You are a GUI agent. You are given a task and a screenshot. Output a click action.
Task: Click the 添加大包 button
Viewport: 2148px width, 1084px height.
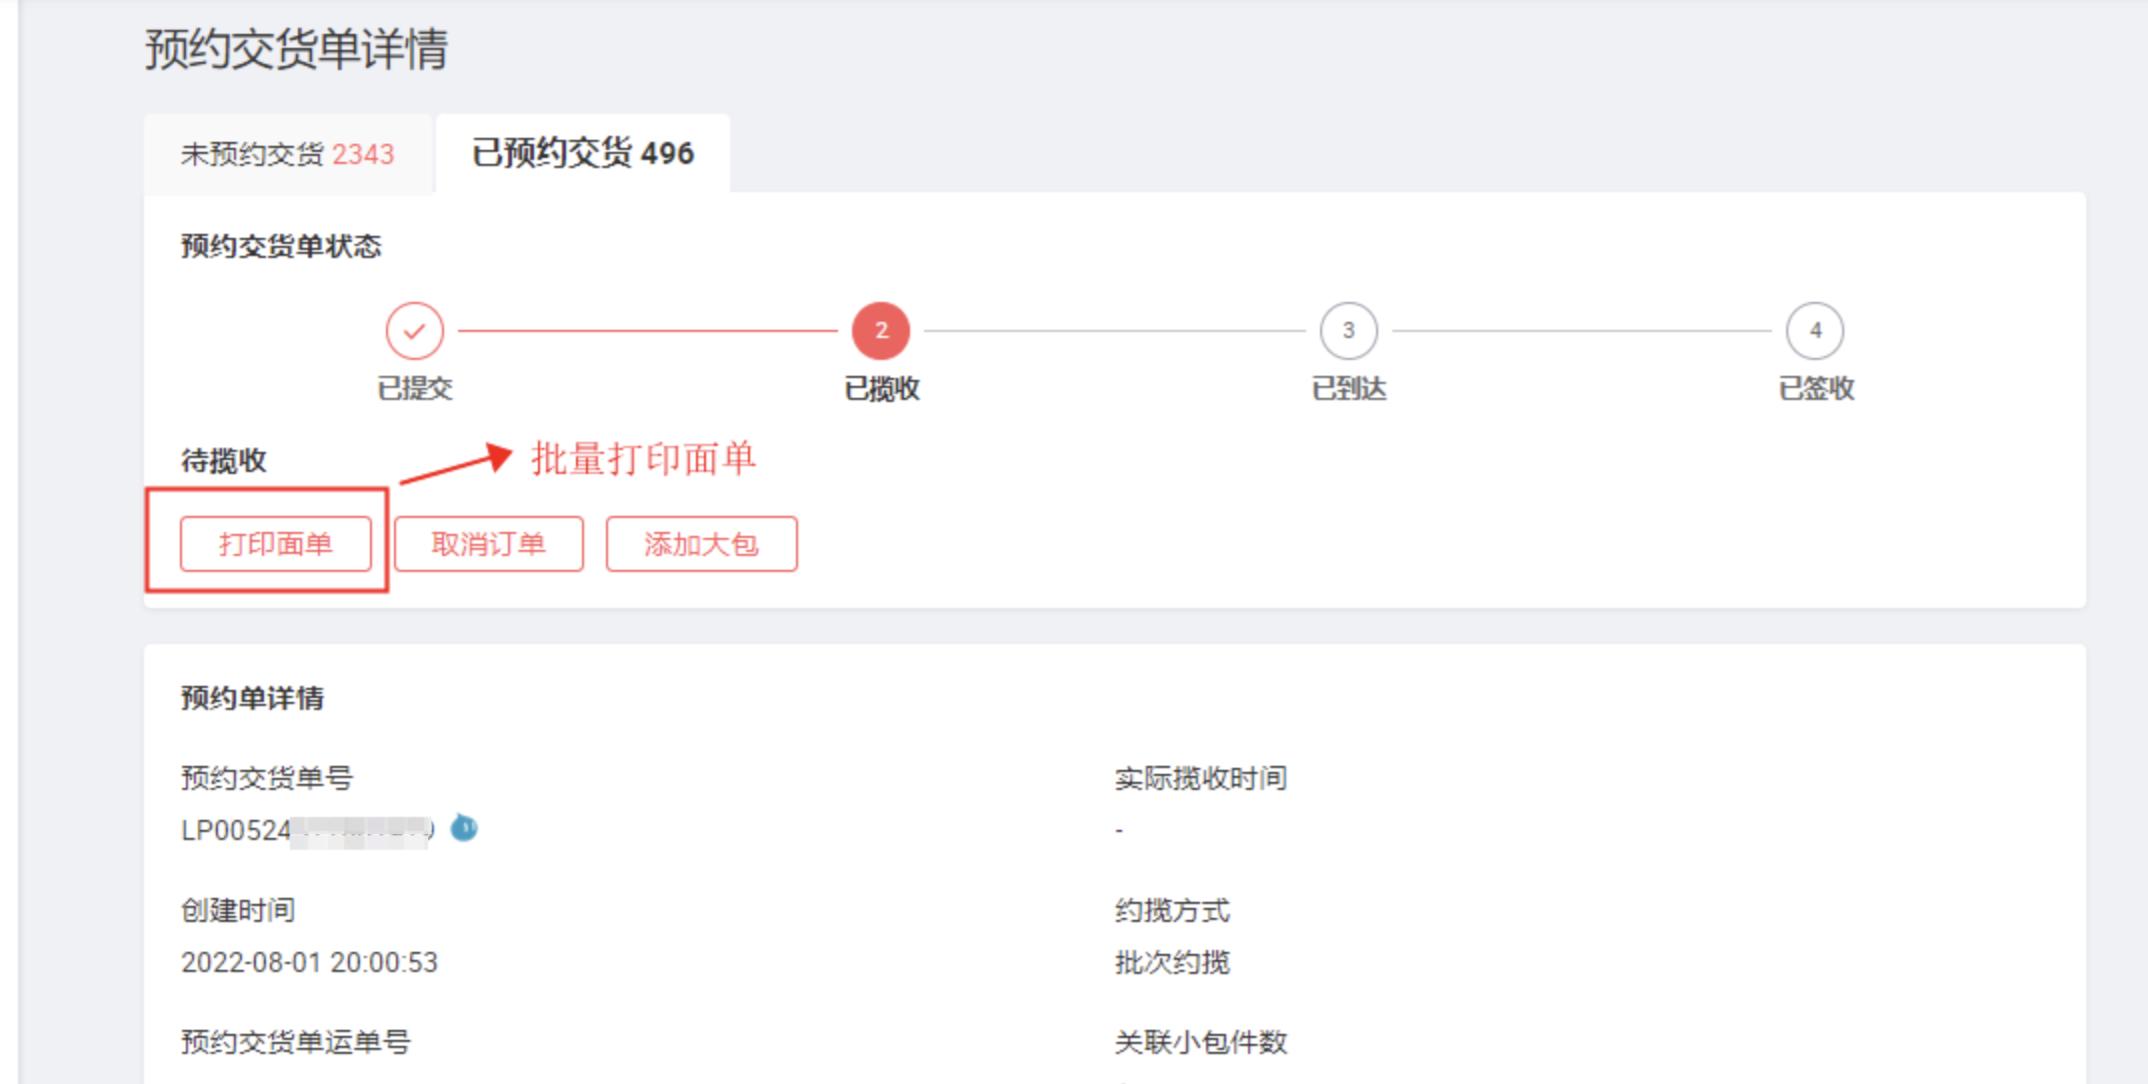[702, 543]
